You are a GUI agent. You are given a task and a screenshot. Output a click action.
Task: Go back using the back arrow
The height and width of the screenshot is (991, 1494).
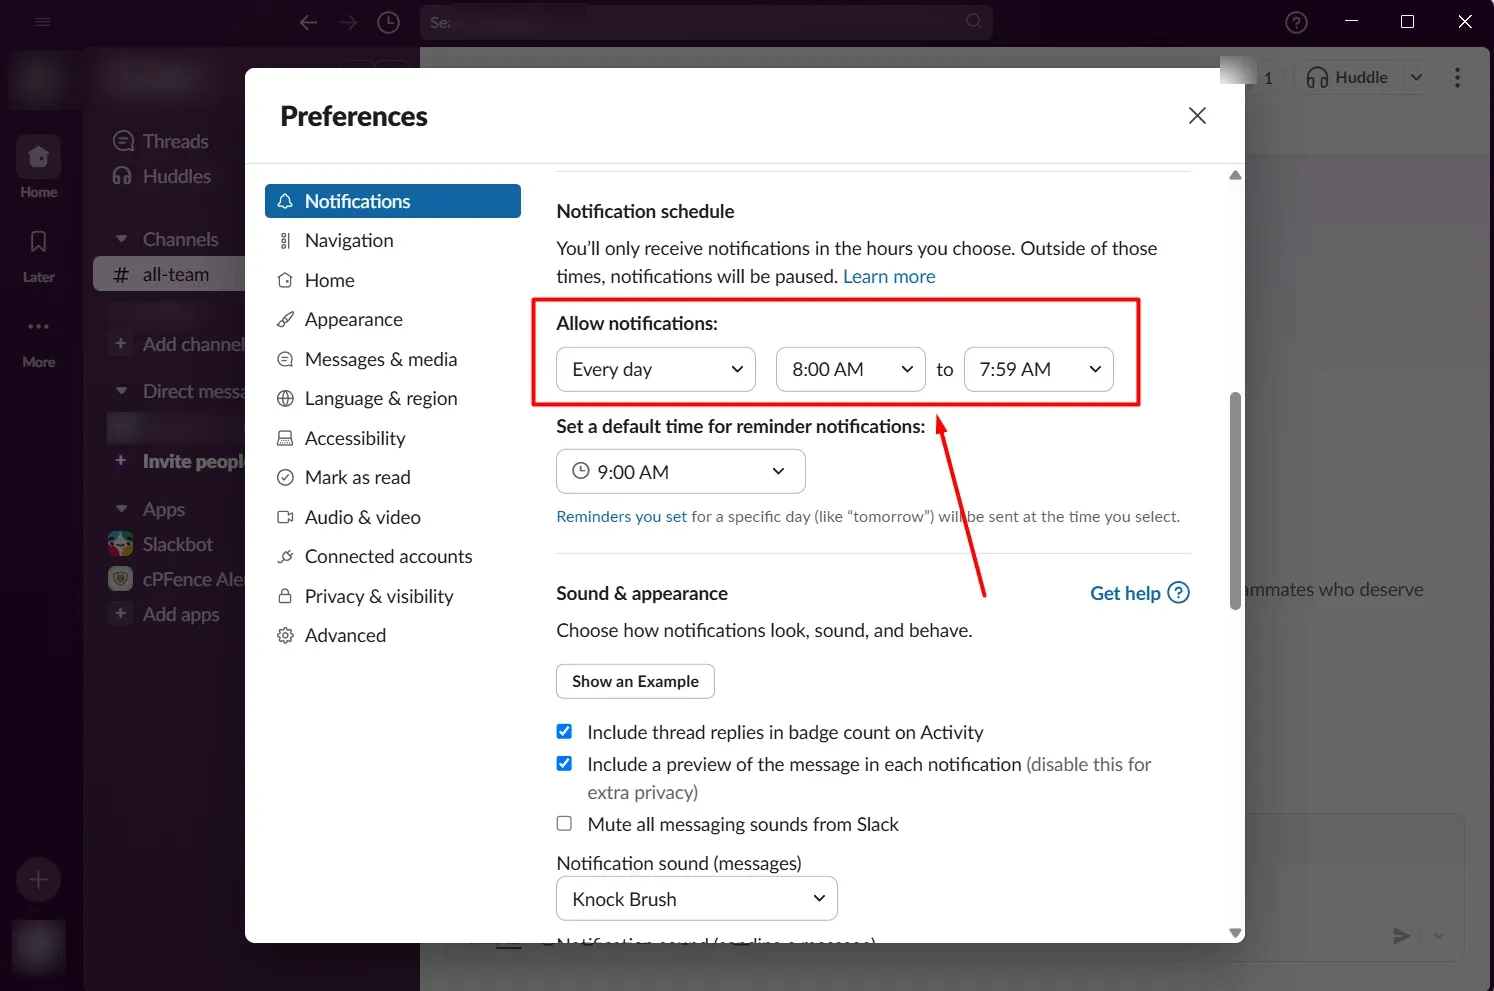click(x=308, y=22)
